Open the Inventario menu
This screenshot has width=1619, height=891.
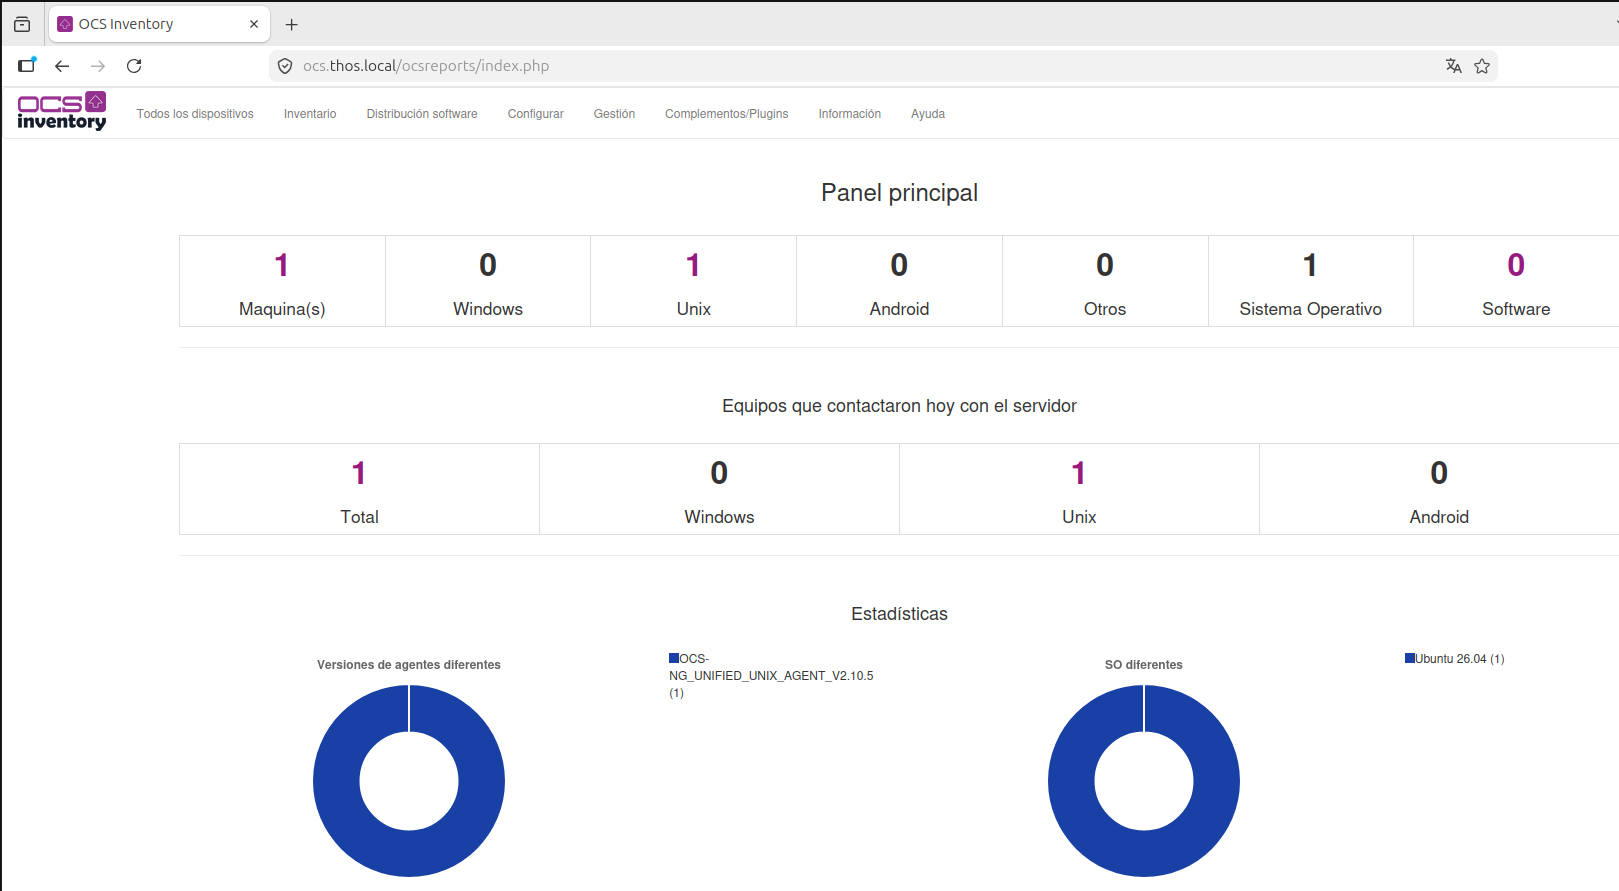(310, 114)
